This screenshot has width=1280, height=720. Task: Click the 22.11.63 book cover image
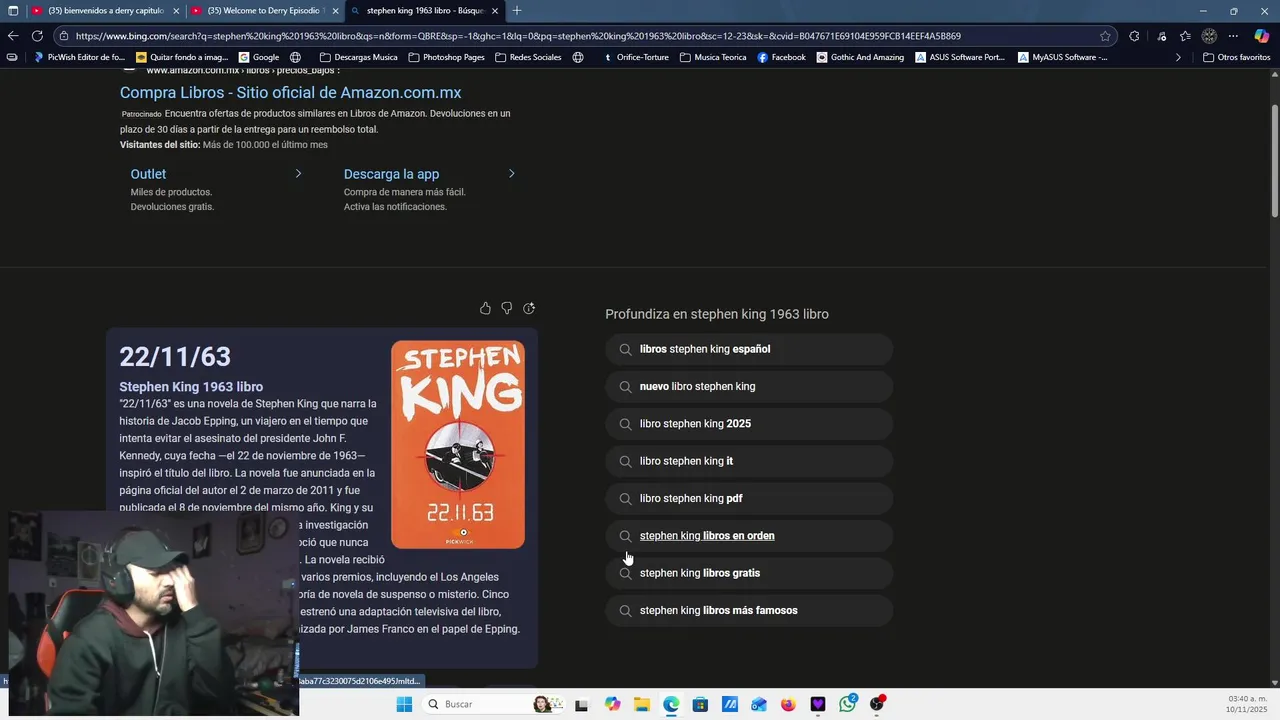coord(458,444)
